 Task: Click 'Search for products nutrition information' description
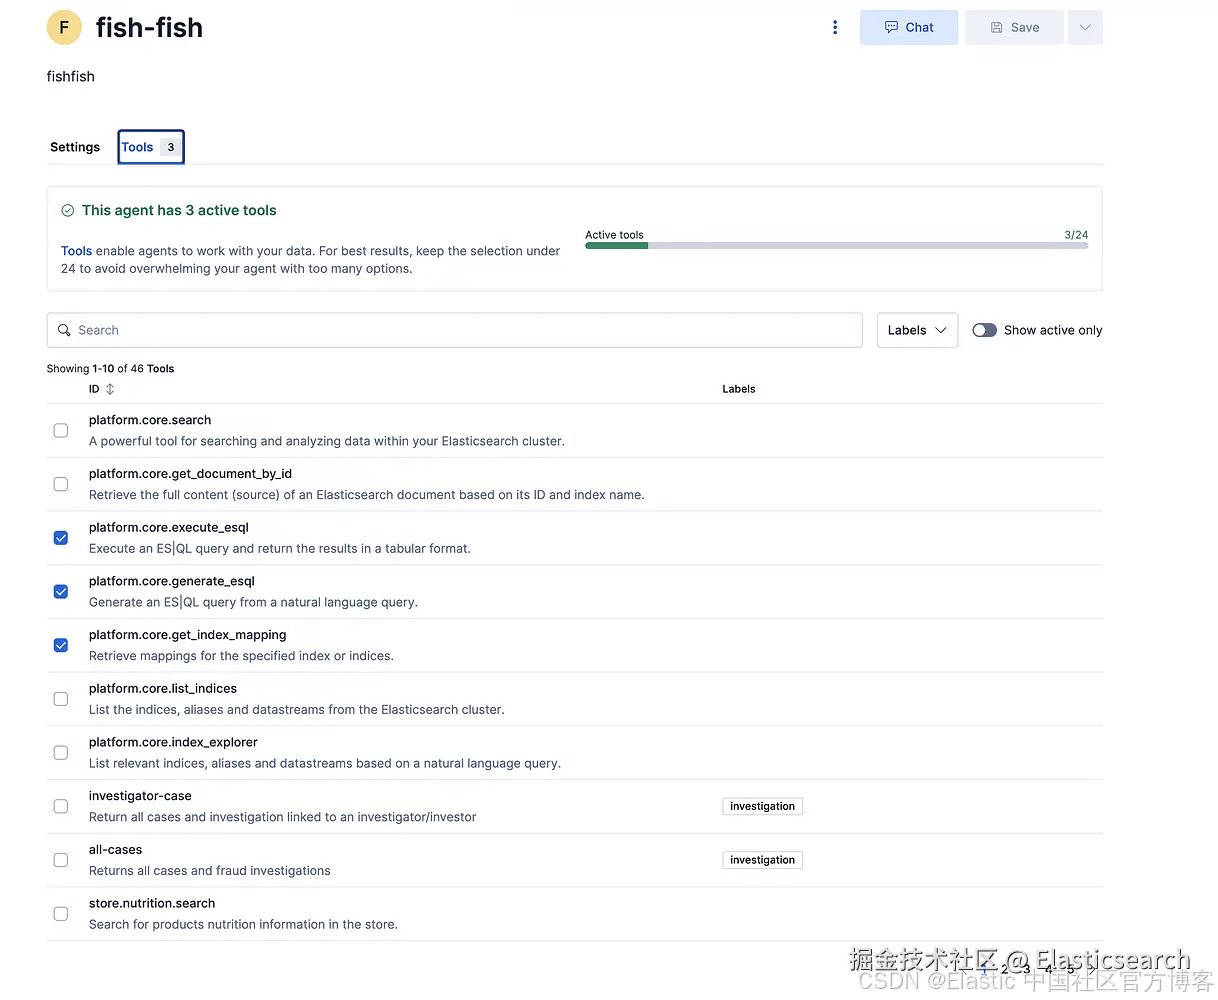[x=243, y=925]
